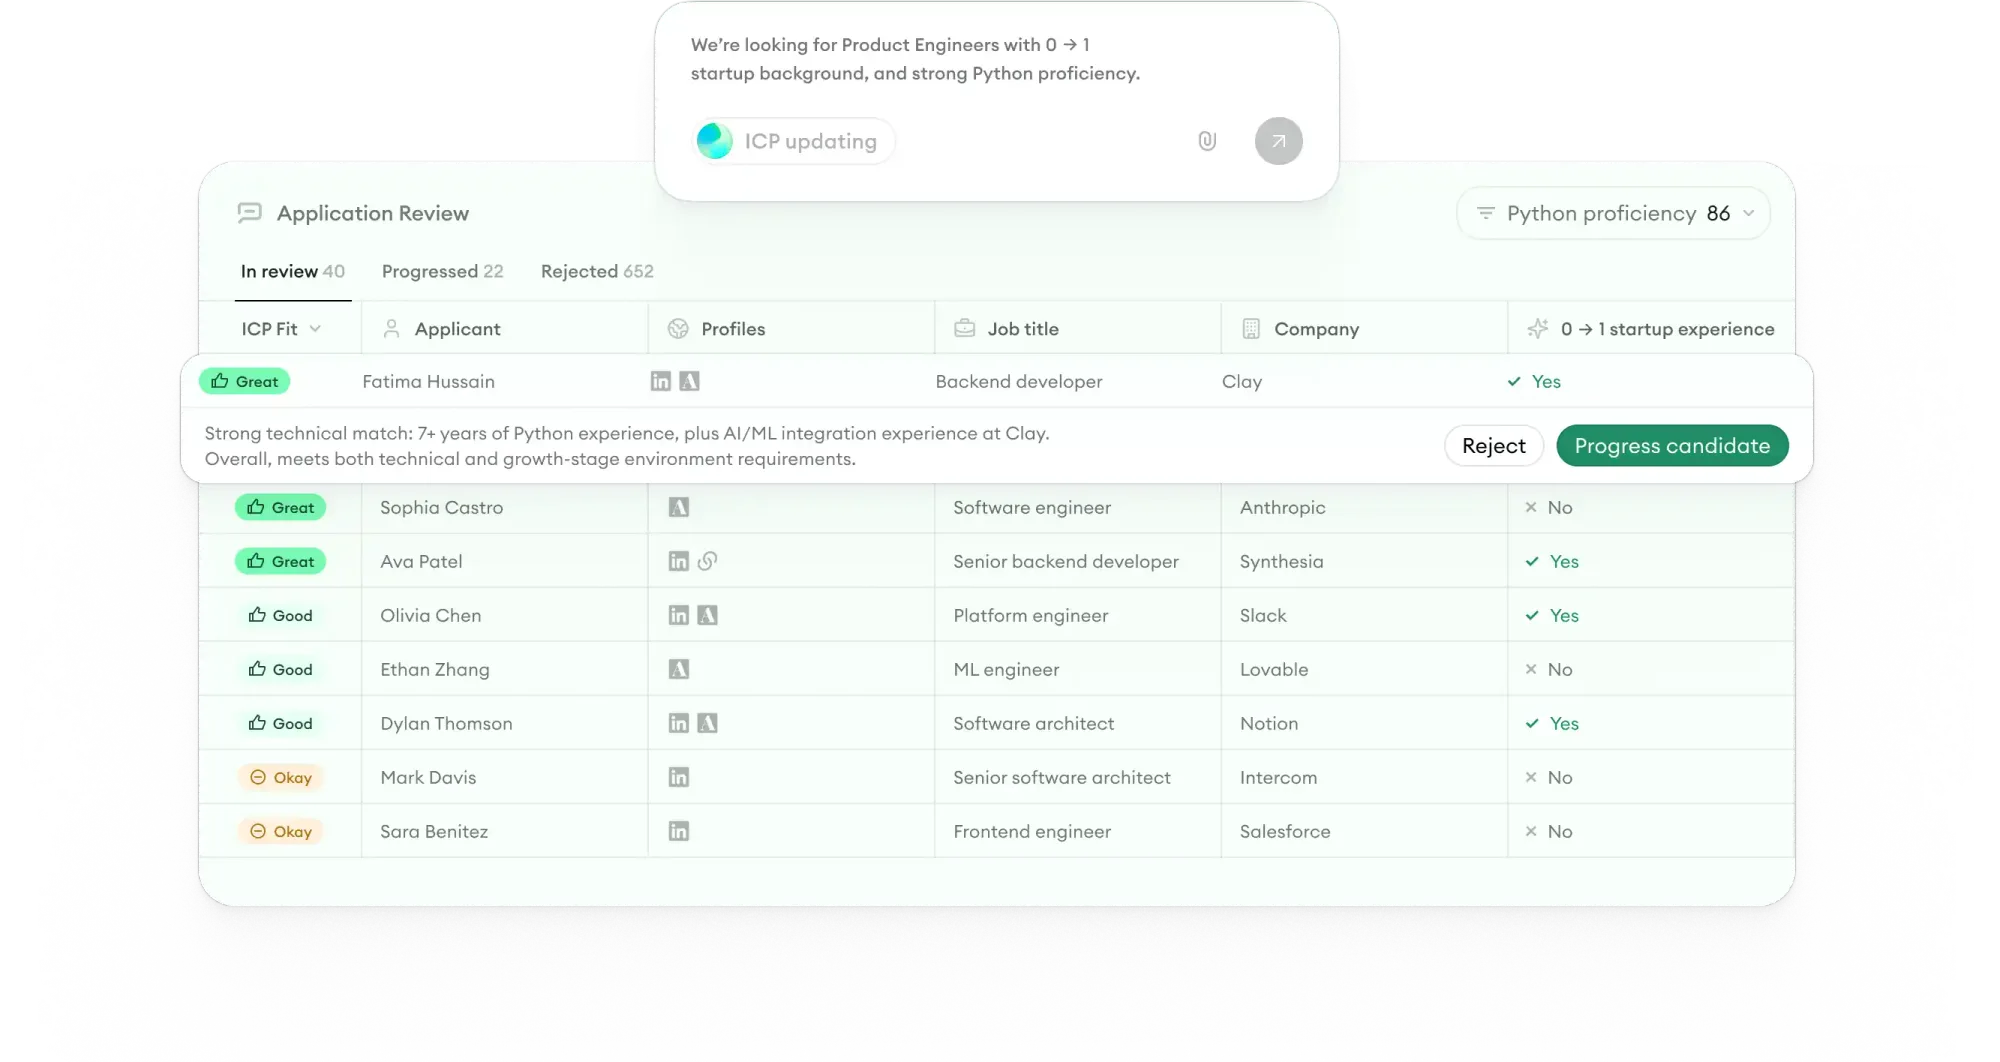Image resolution: width=2000 pixels, height=1062 pixels.
Task: Select applicant name Ava Patel
Action: pyautogui.click(x=421, y=561)
